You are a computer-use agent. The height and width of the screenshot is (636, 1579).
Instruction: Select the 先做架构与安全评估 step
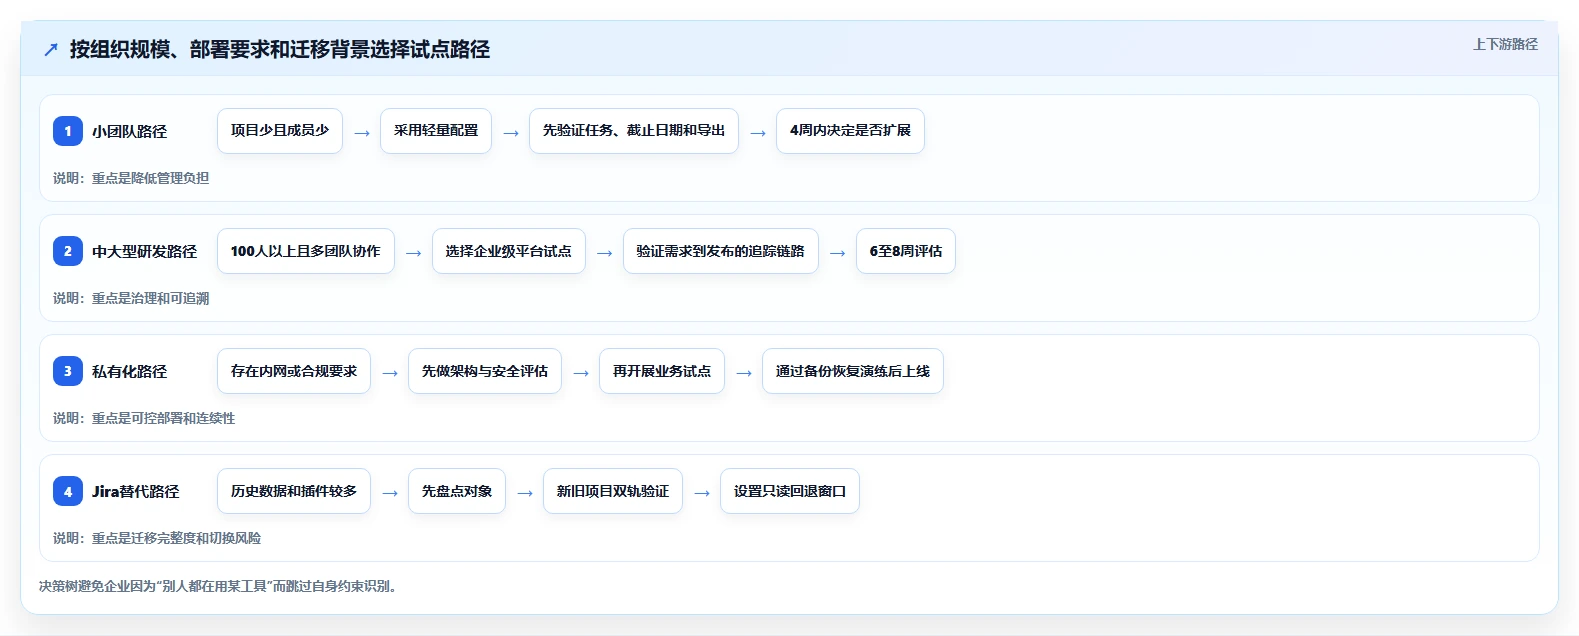click(x=485, y=371)
